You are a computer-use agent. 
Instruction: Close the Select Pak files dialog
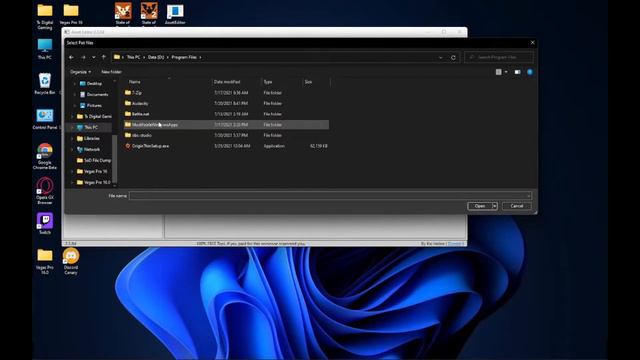532,42
